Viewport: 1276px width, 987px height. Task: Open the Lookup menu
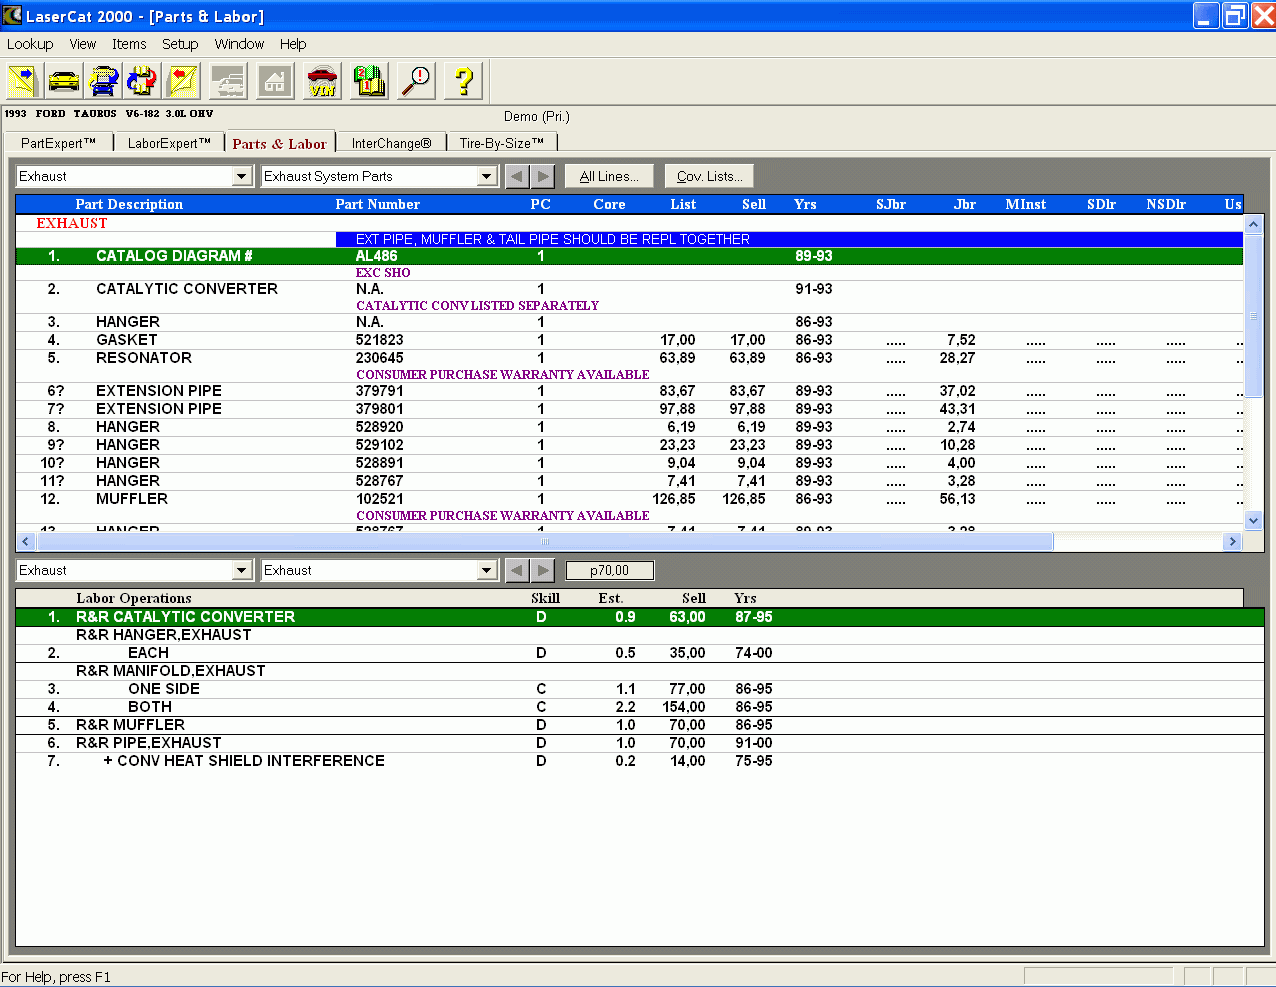point(30,44)
